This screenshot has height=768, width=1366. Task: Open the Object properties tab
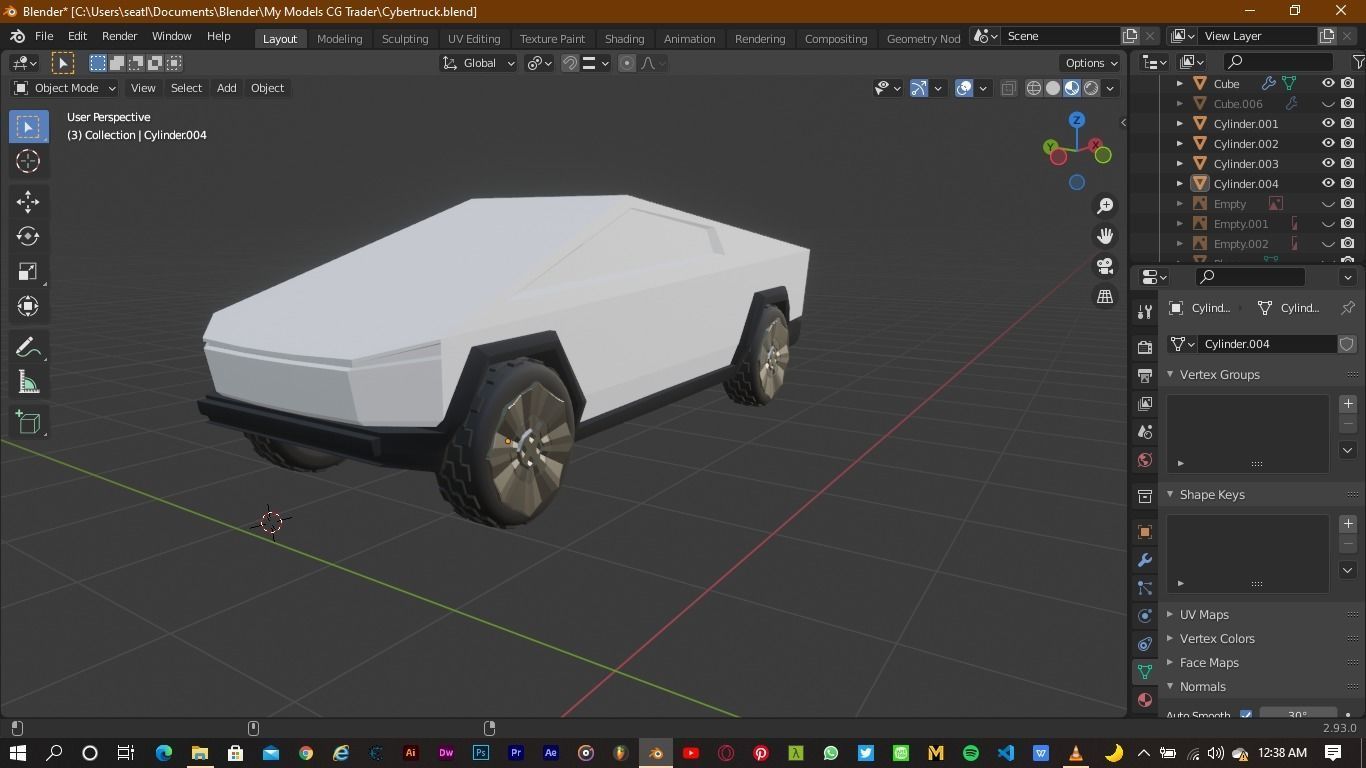click(x=1145, y=531)
